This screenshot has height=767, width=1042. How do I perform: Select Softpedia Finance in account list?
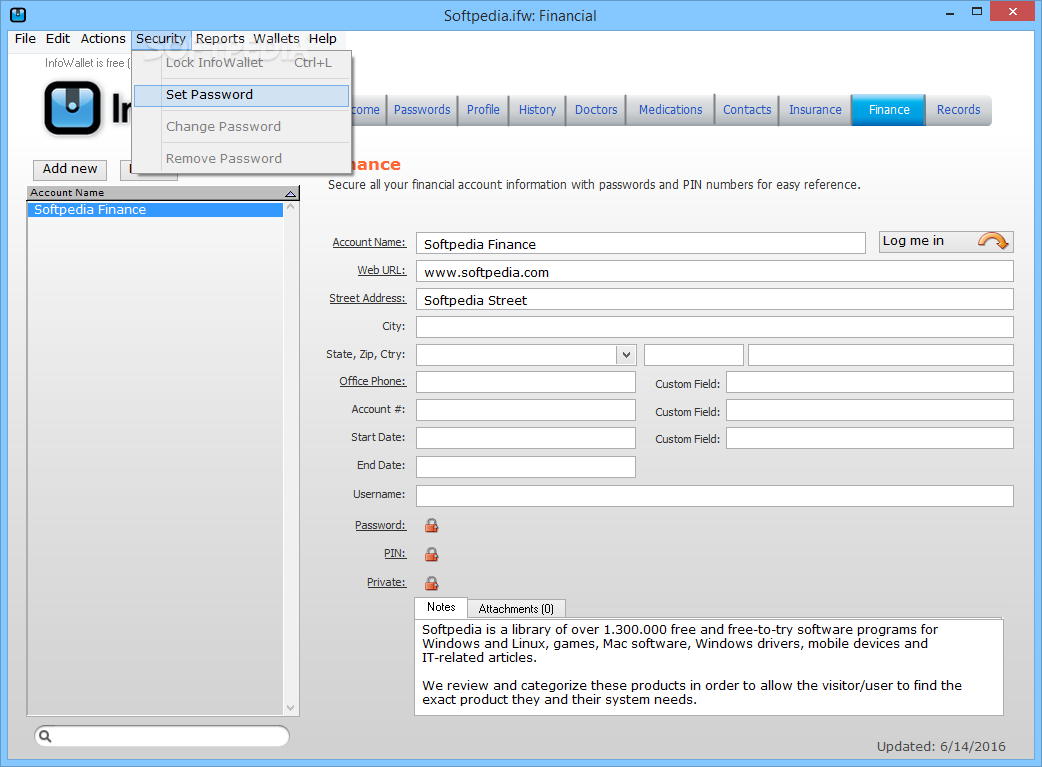(x=156, y=210)
